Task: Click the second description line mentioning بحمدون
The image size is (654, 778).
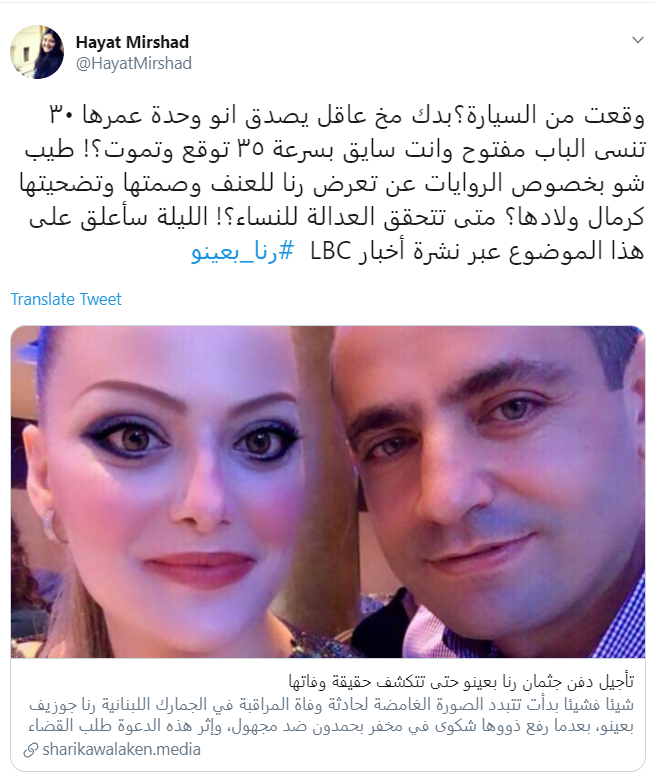Action: (x=331, y=726)
